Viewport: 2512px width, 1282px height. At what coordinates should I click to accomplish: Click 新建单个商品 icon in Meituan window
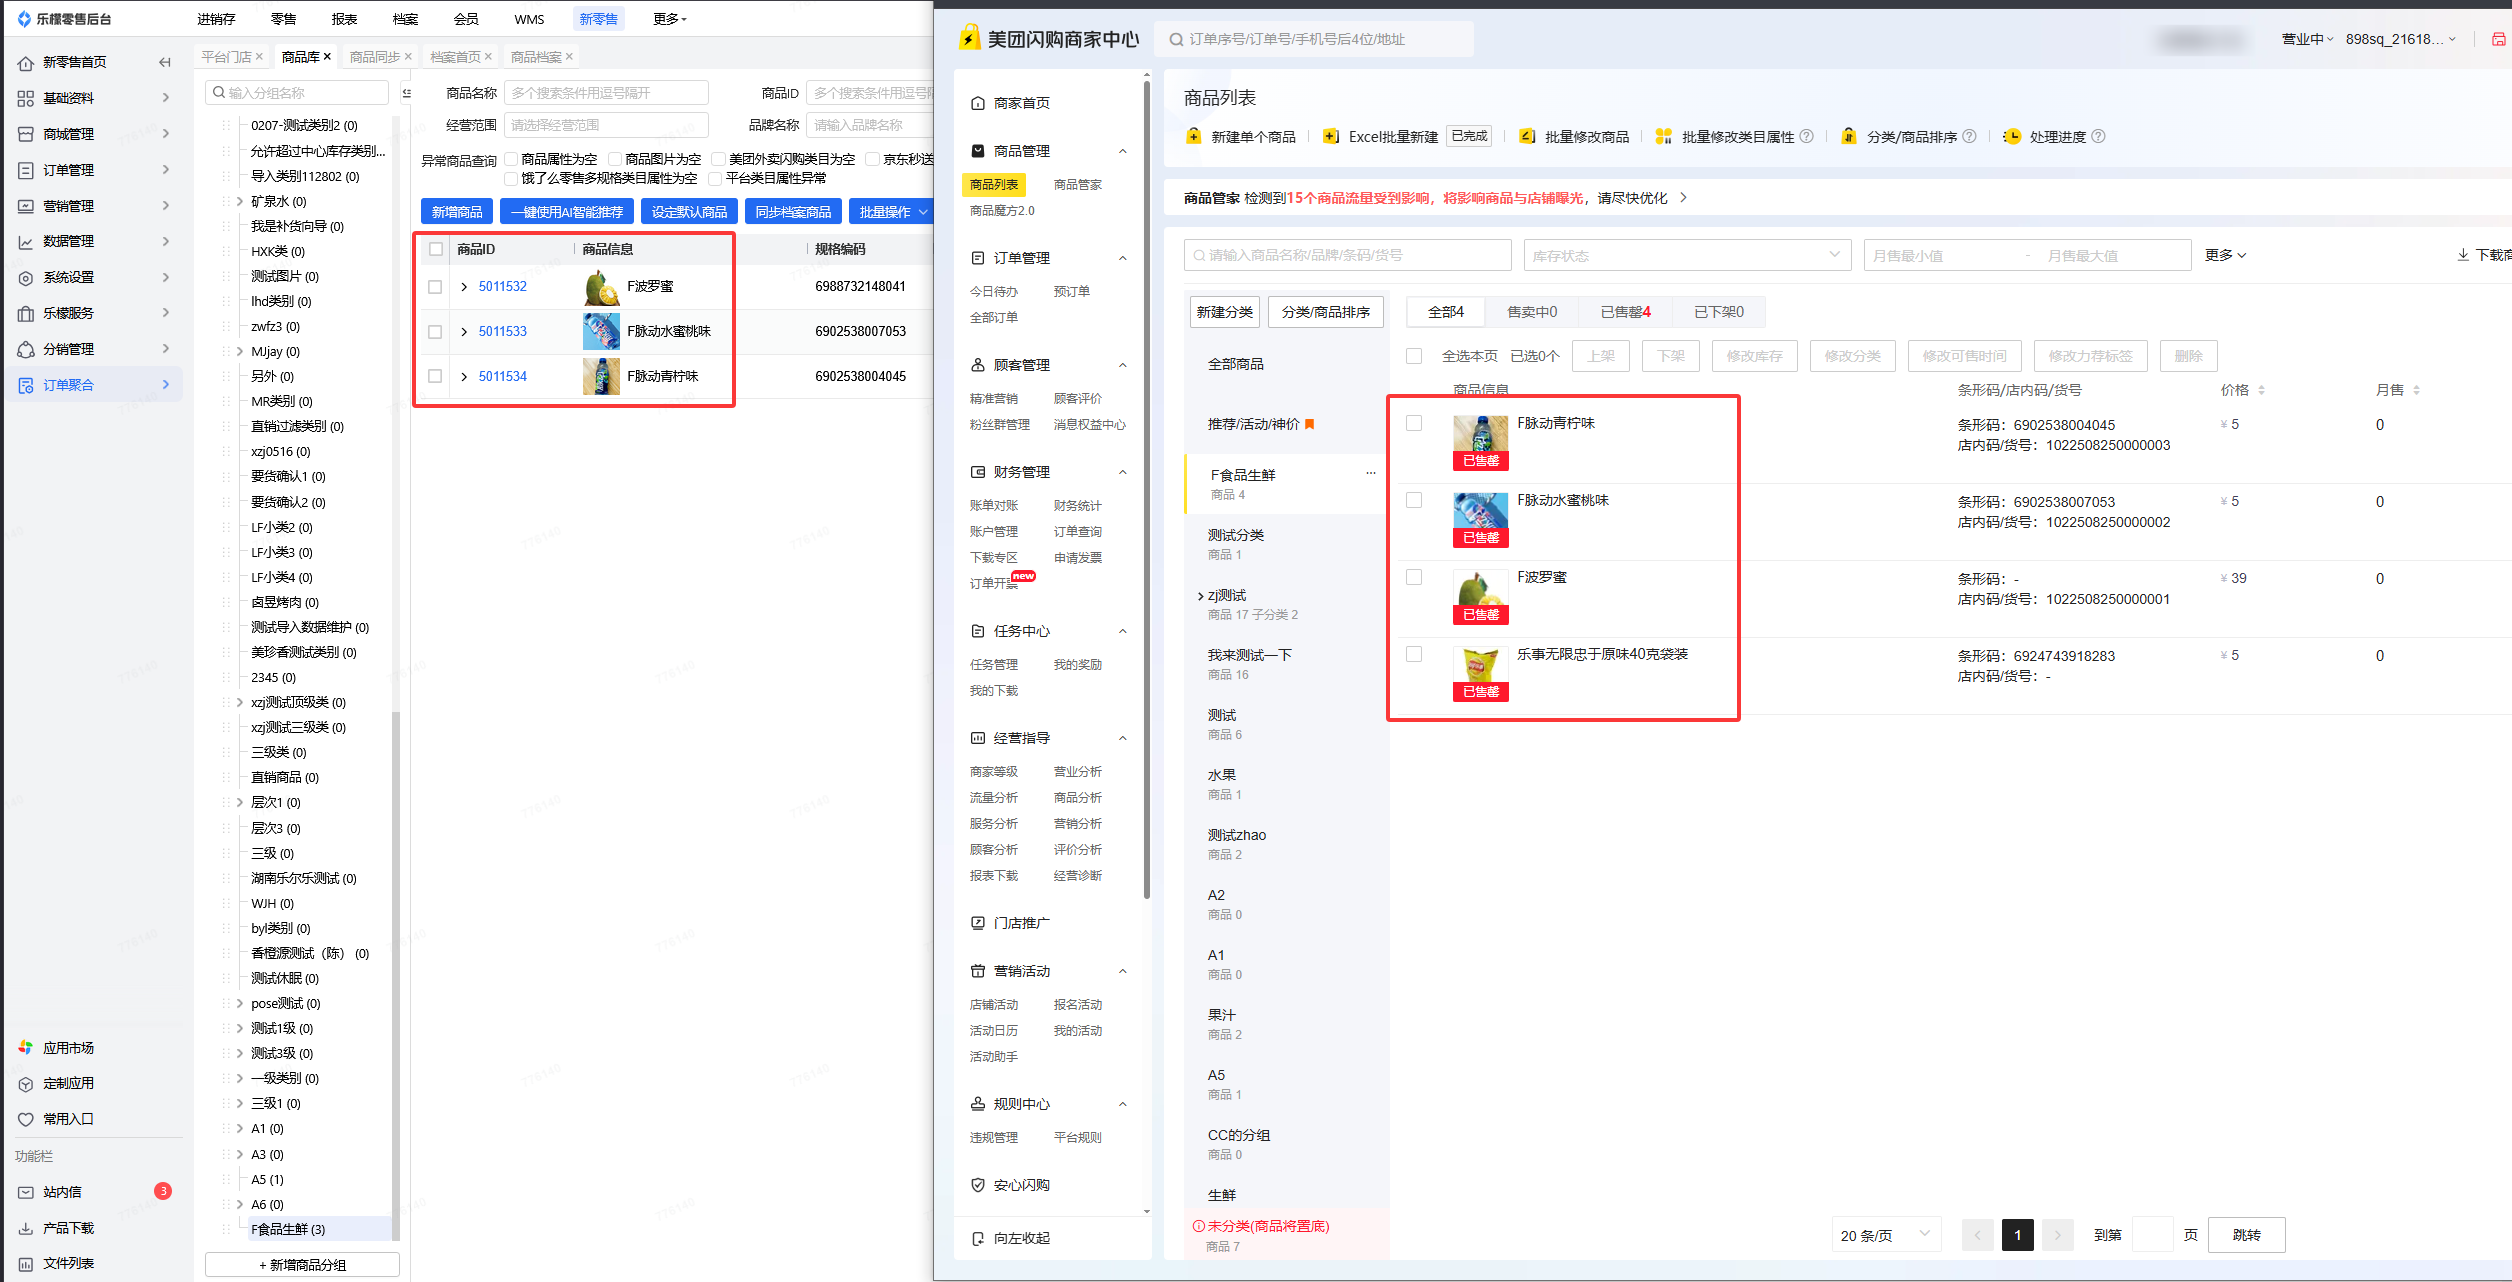[x=1193, y=136]
